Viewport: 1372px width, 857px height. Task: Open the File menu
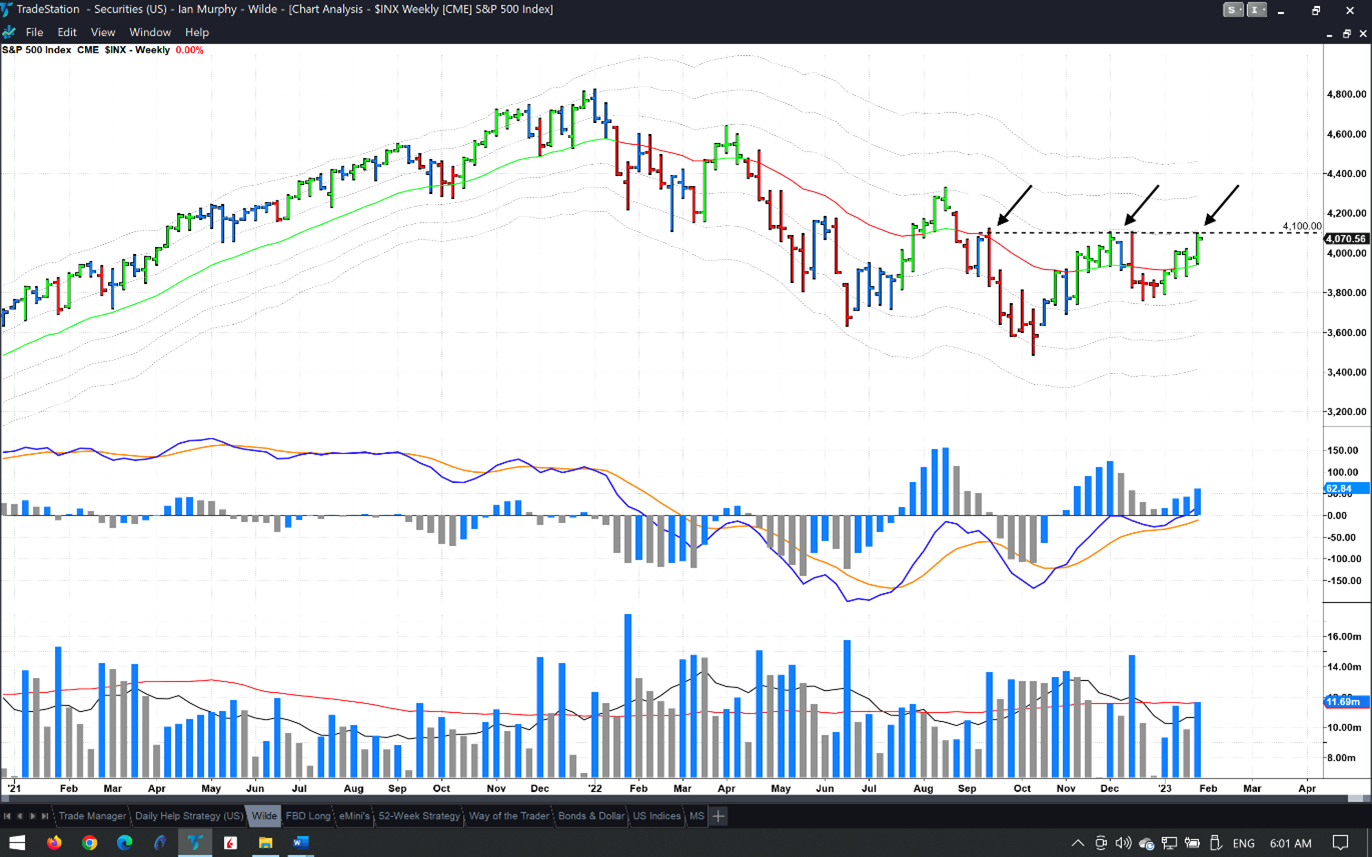click(34, 32)
